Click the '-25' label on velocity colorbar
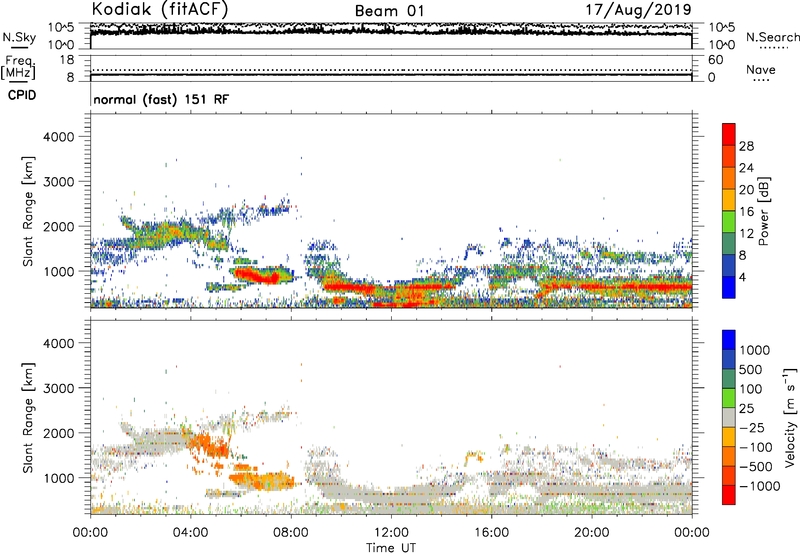Screen dimensions: 800x554 (752, 428)
